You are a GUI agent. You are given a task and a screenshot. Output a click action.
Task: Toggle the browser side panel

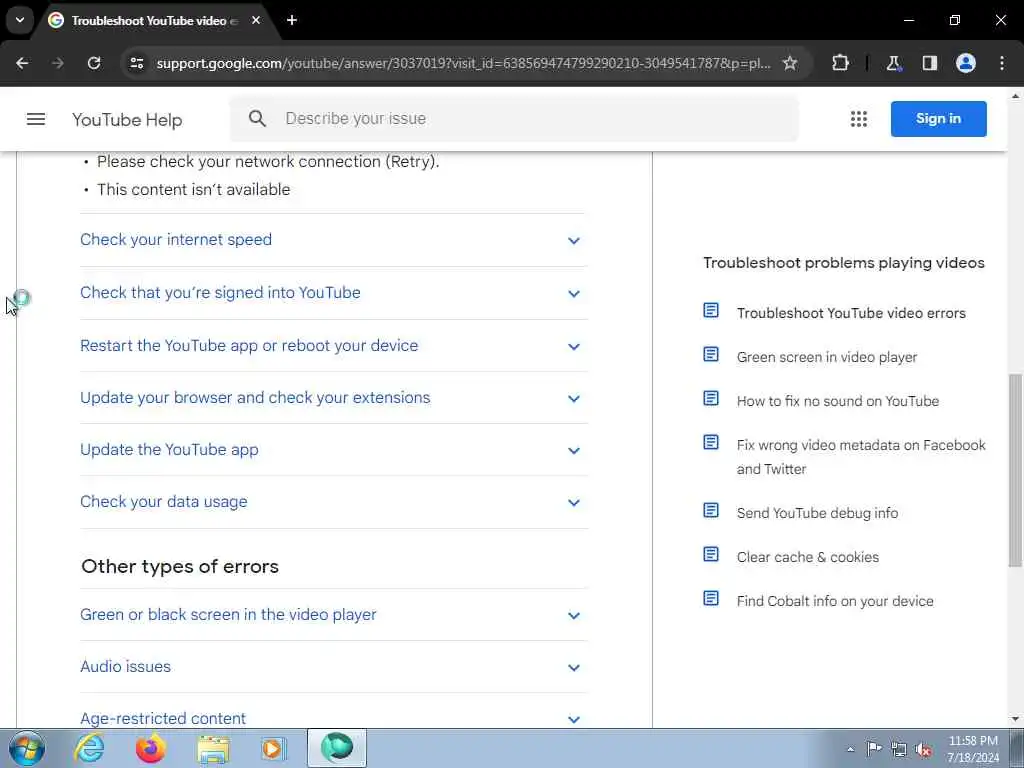click(930, 63)
